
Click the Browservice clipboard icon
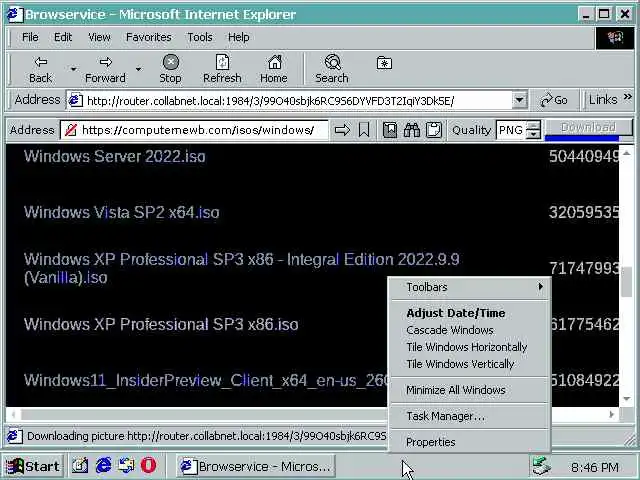(433, 130)
